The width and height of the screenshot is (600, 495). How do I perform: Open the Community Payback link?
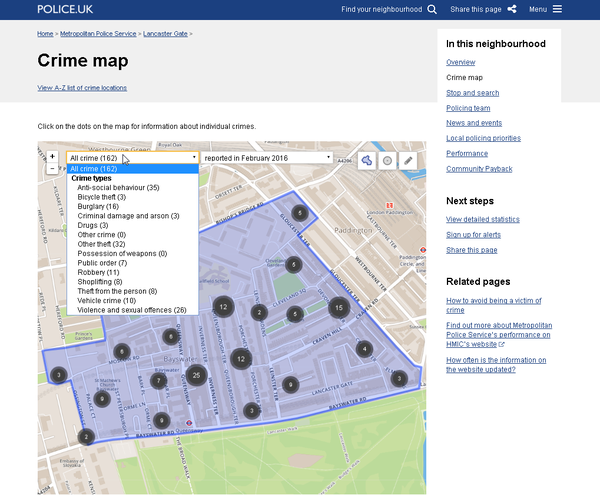point(479,169)
